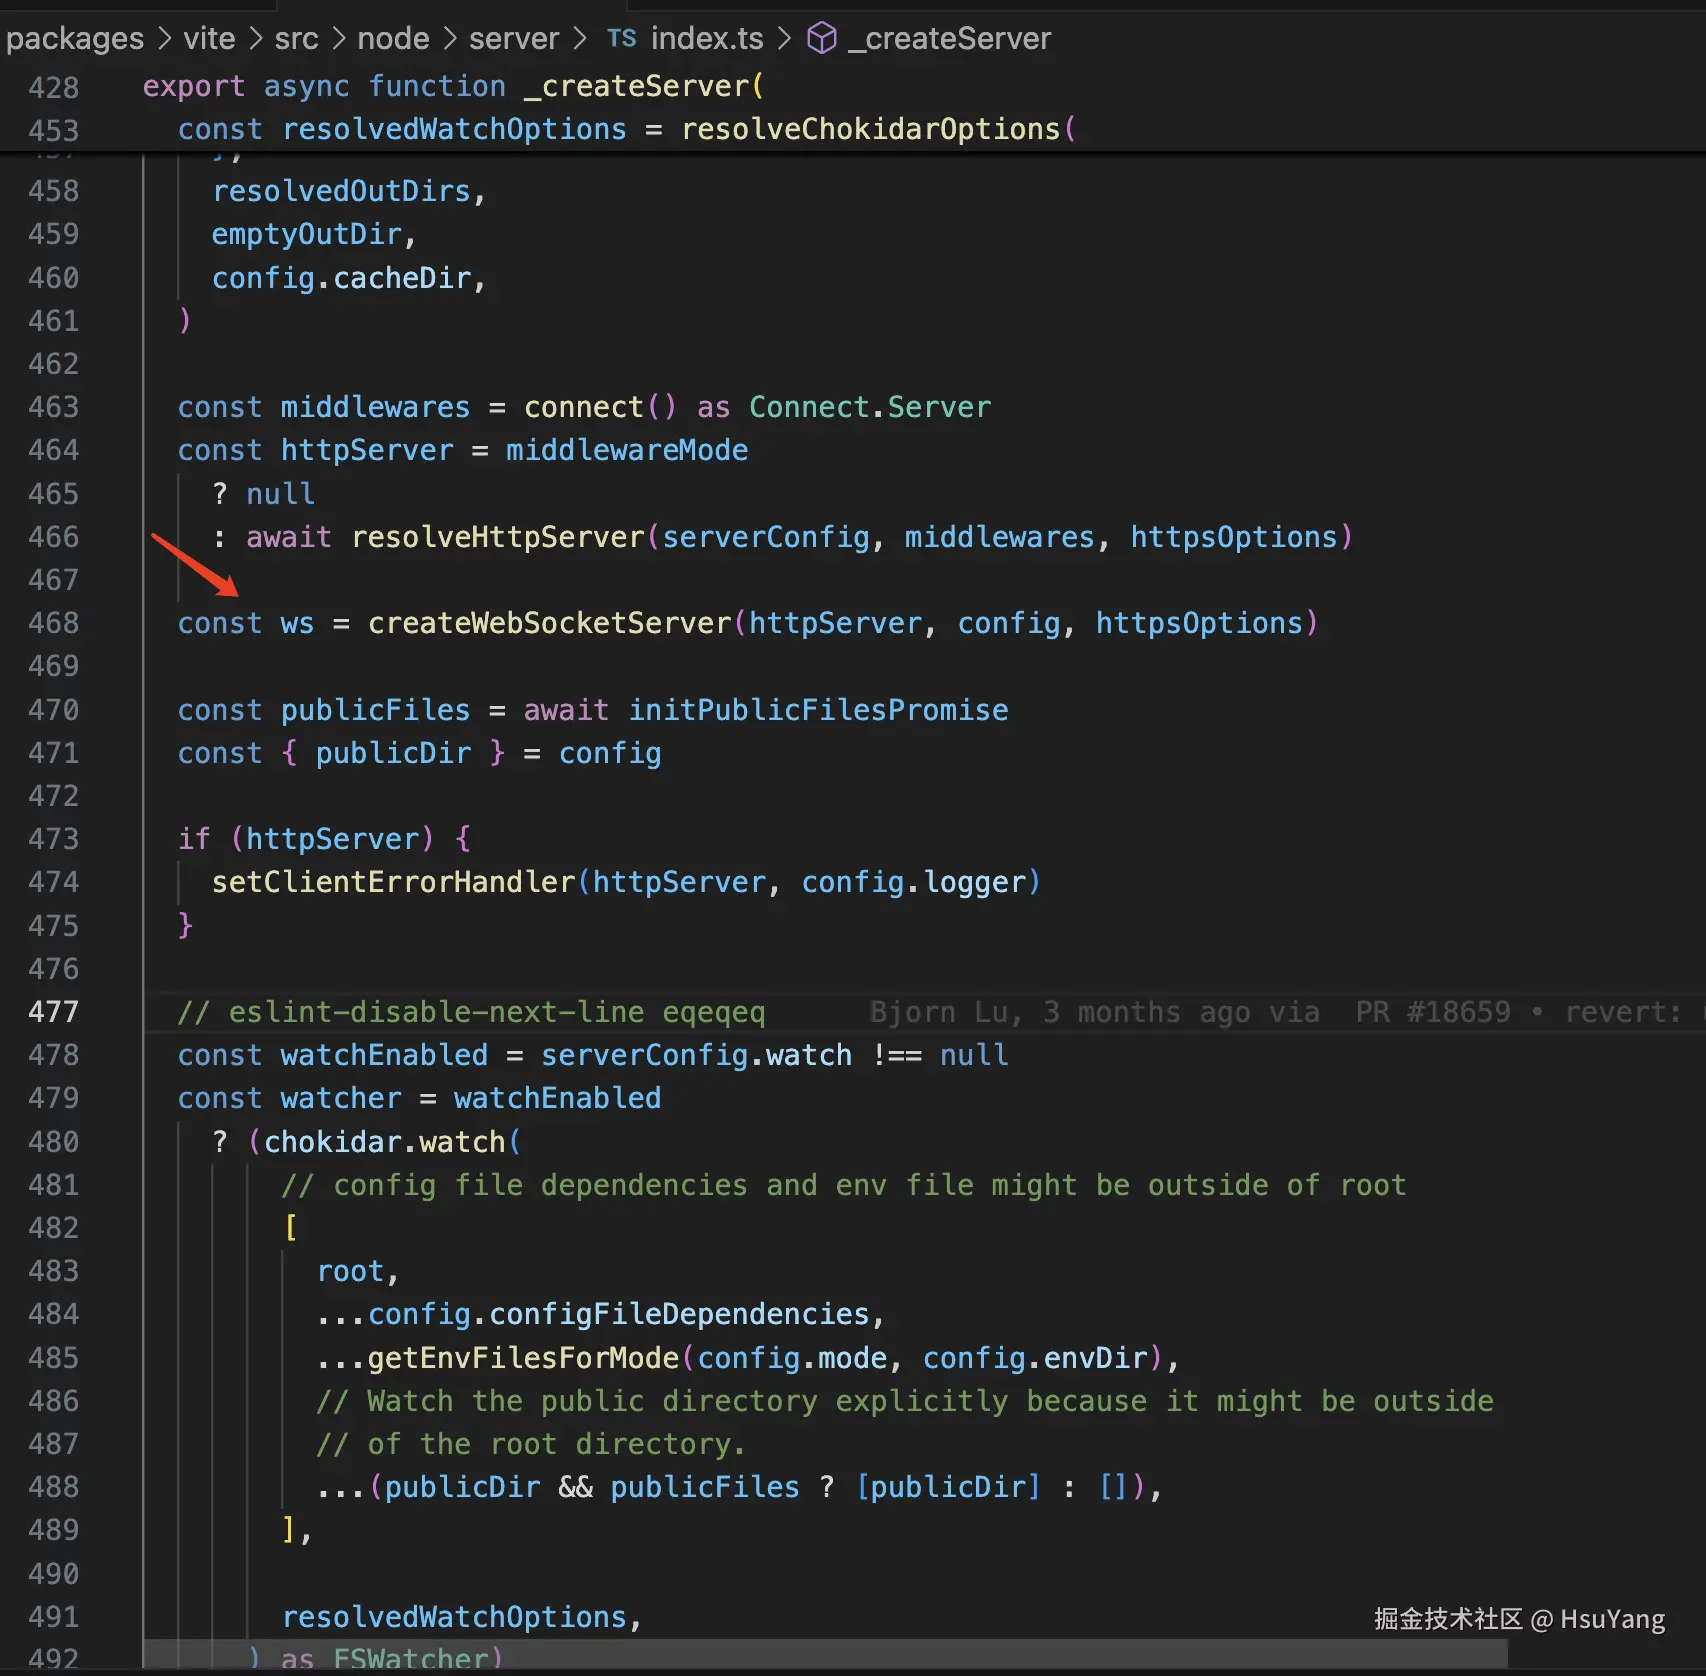The width and height of the screenshot is (1706, 1676).
Task: Click "chokidar.watch" on line 480
Action: pyautogui.click(x=385, y=1142)
